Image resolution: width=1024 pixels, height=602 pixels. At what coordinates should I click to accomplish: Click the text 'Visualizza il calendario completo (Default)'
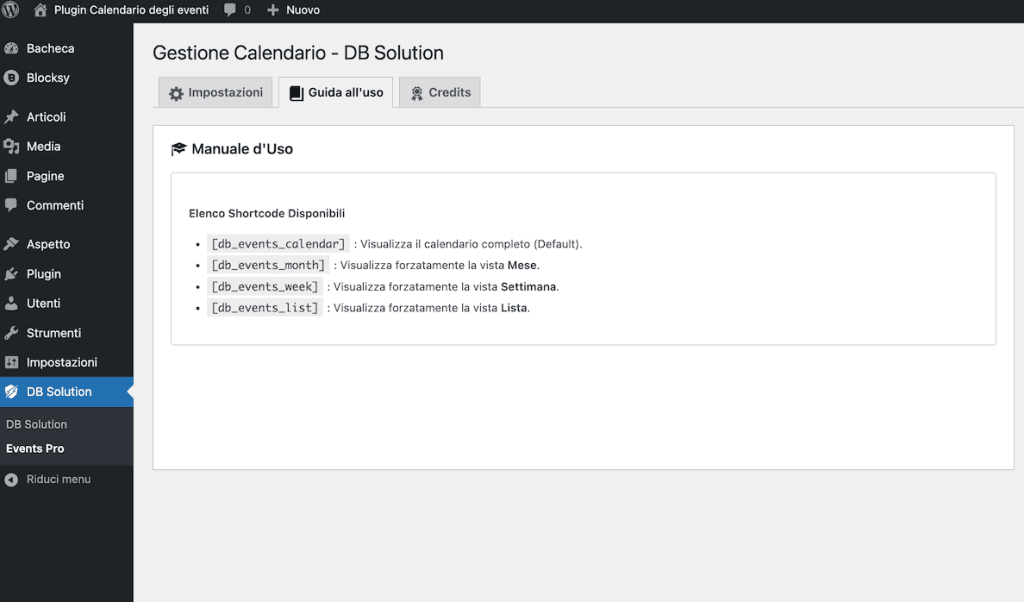pyautogui.click(x=470, y=244)
